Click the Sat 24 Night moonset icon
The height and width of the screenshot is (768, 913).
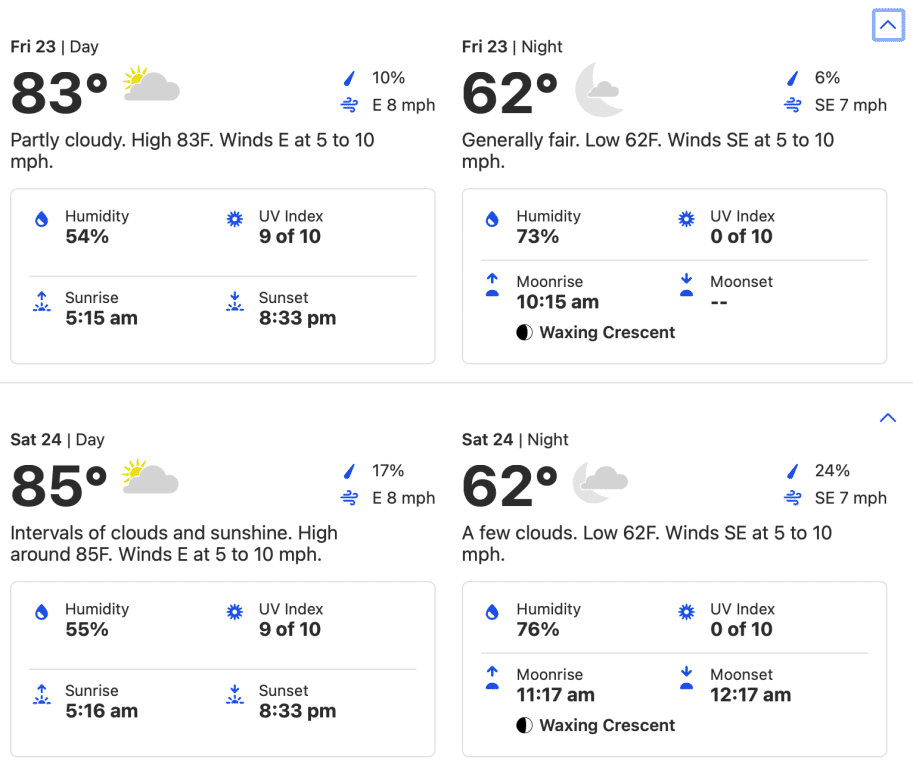[686, 679]
